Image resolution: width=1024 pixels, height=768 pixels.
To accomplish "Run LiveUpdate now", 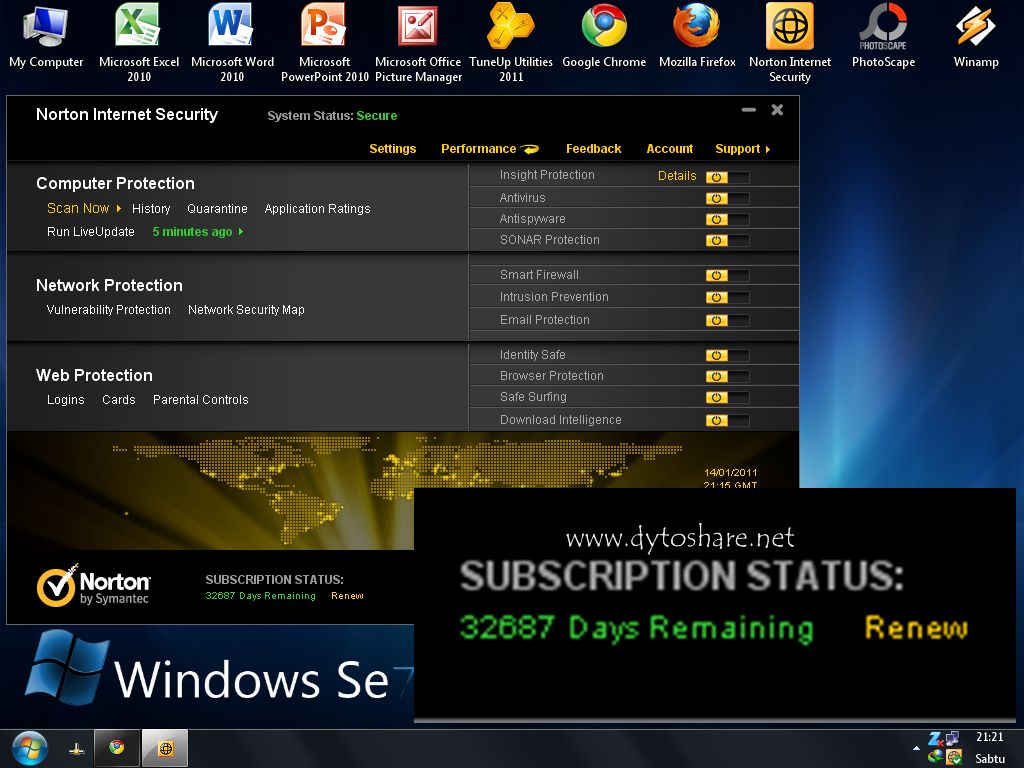I will (x=91, y=232).
